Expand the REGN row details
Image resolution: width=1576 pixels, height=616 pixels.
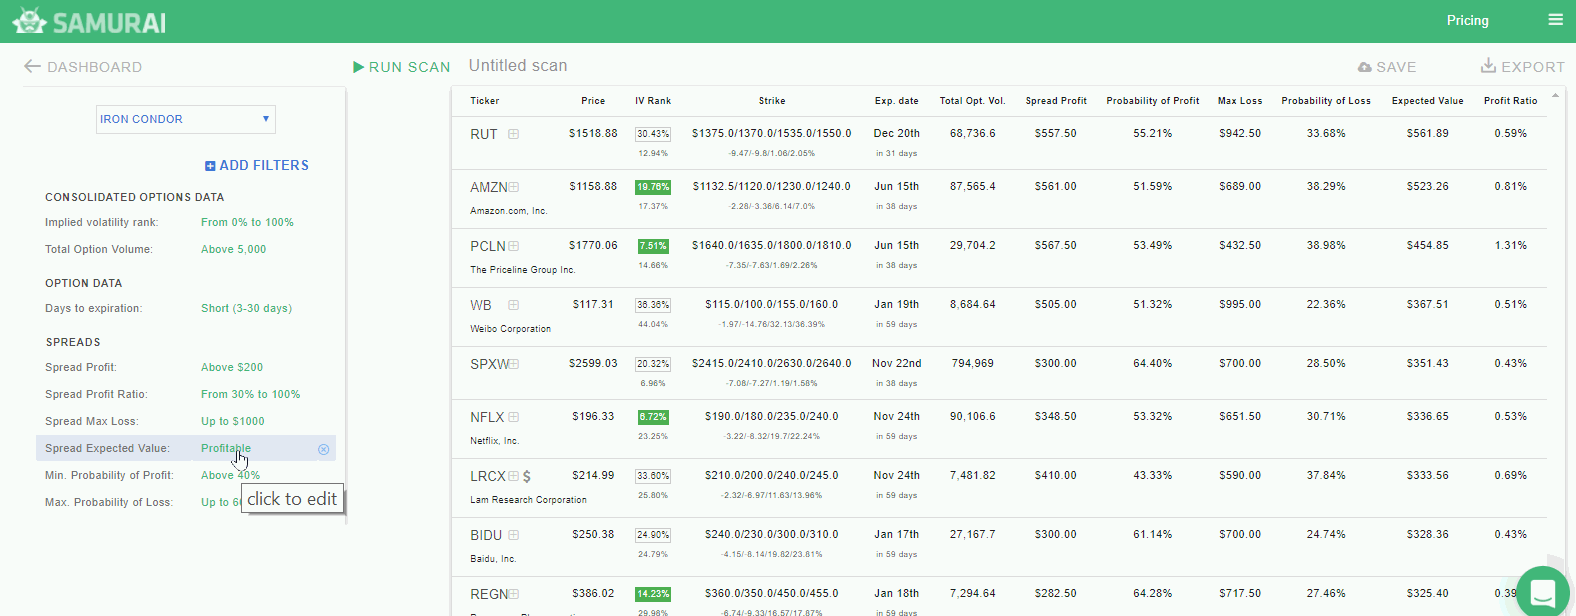click(x=513, y=594)
